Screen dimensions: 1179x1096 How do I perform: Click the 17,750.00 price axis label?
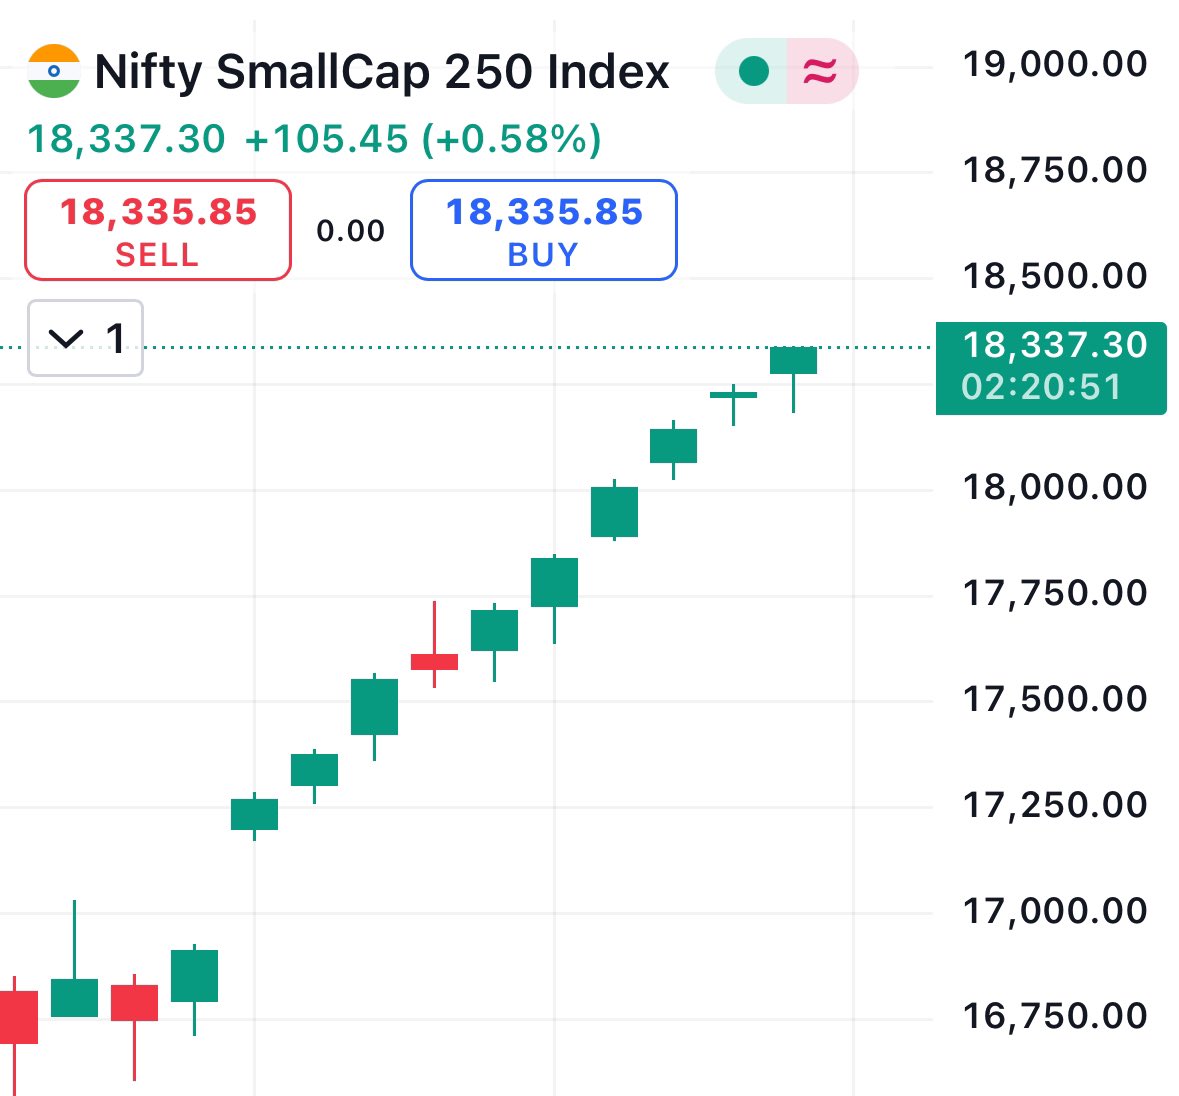click(1054, 593)
